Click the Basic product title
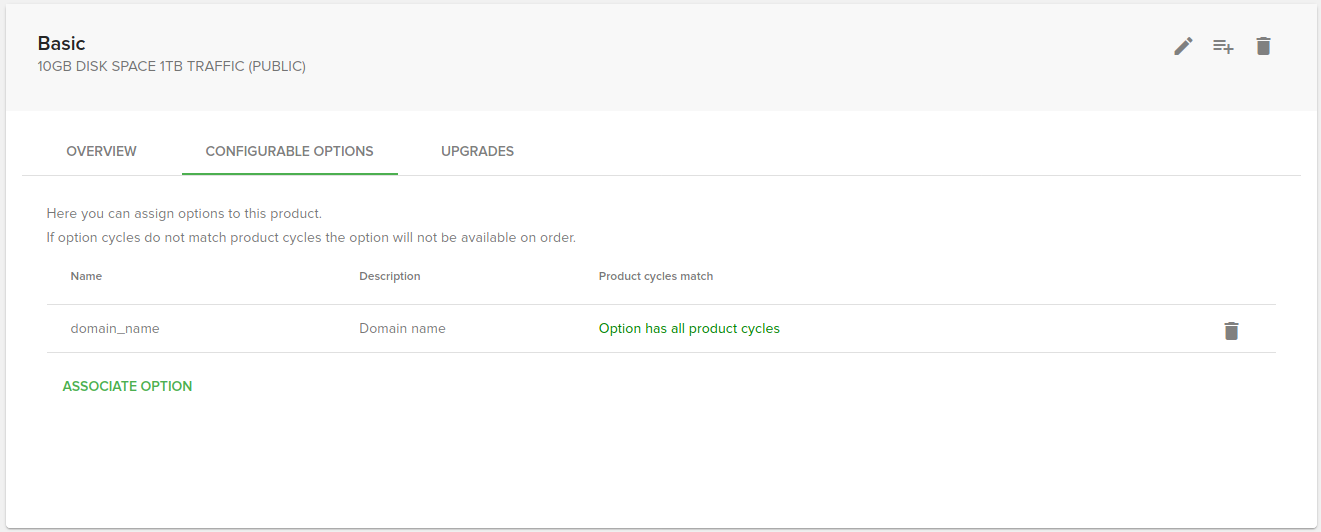The image size is (1321, 532). point(61,44)
